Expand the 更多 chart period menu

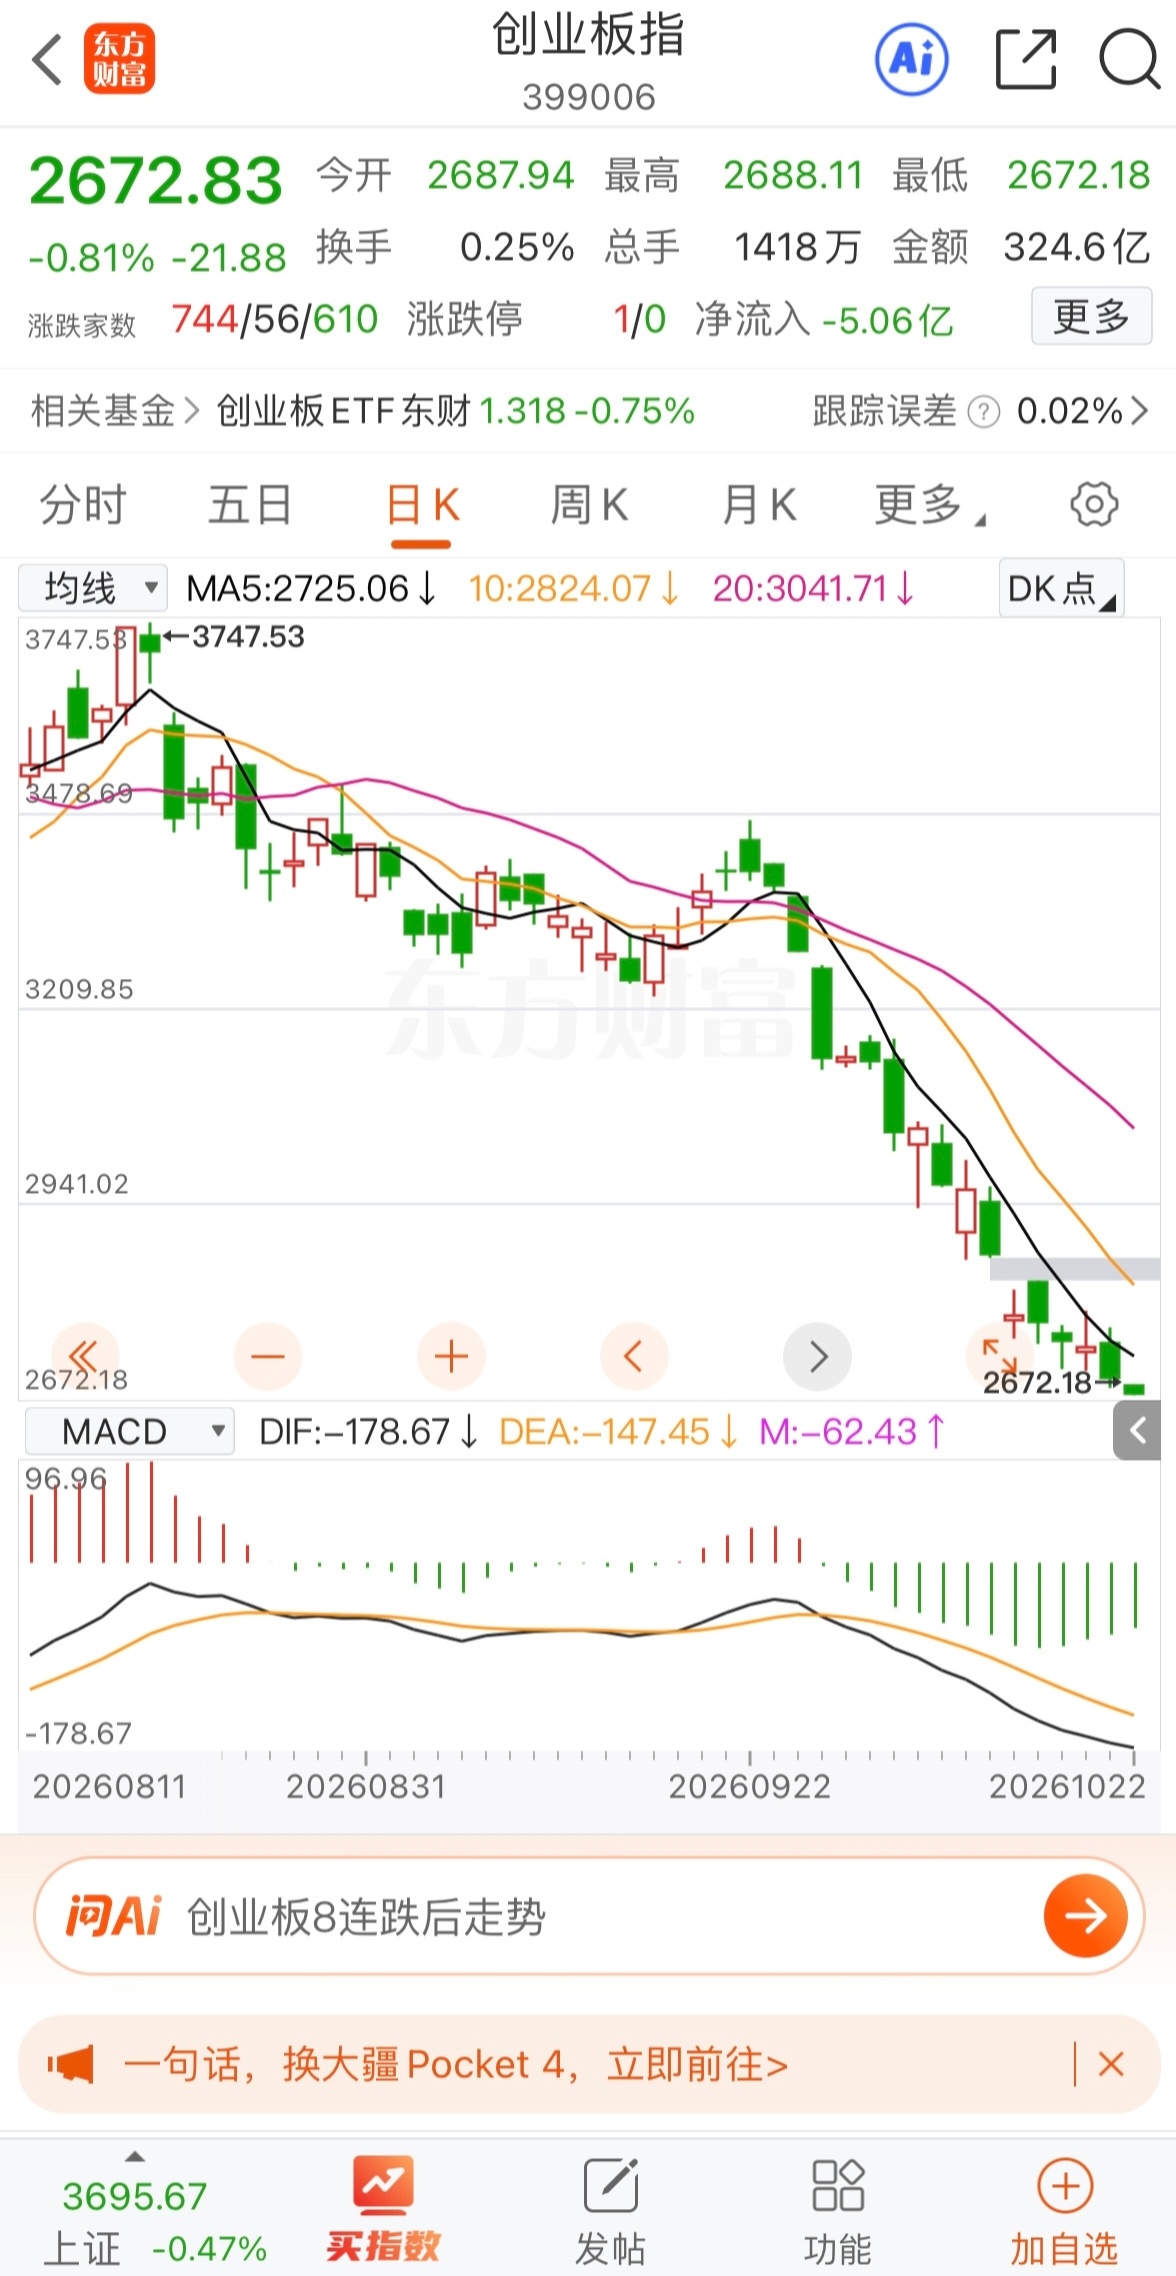[x=929, y=505]
